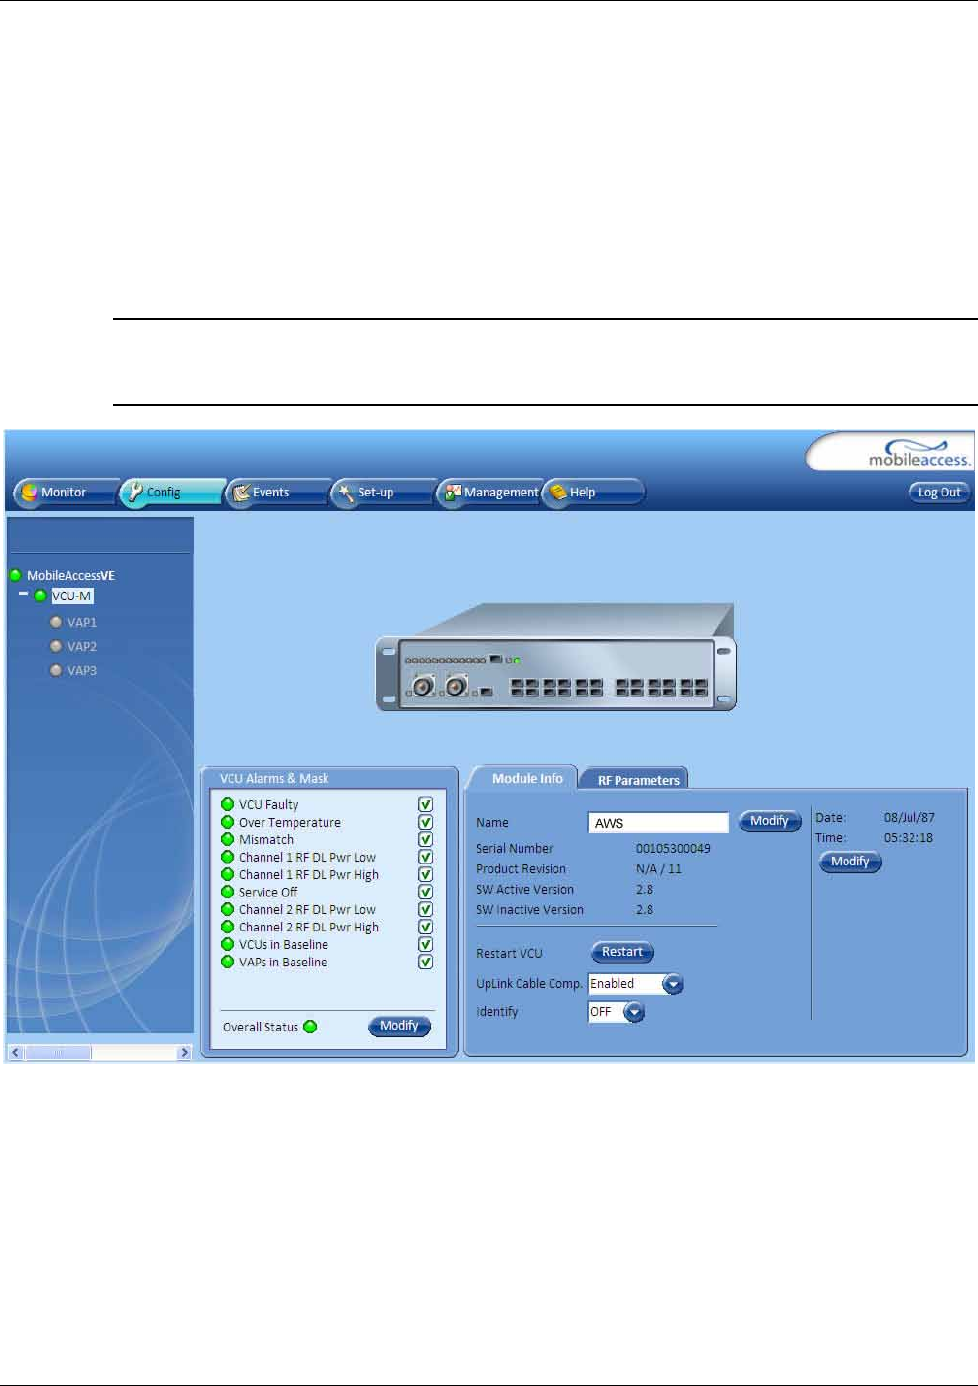Click the VCU device image
Image resolution: width=978 pixels, height=1386 pixels.
[x=556, y=657]
